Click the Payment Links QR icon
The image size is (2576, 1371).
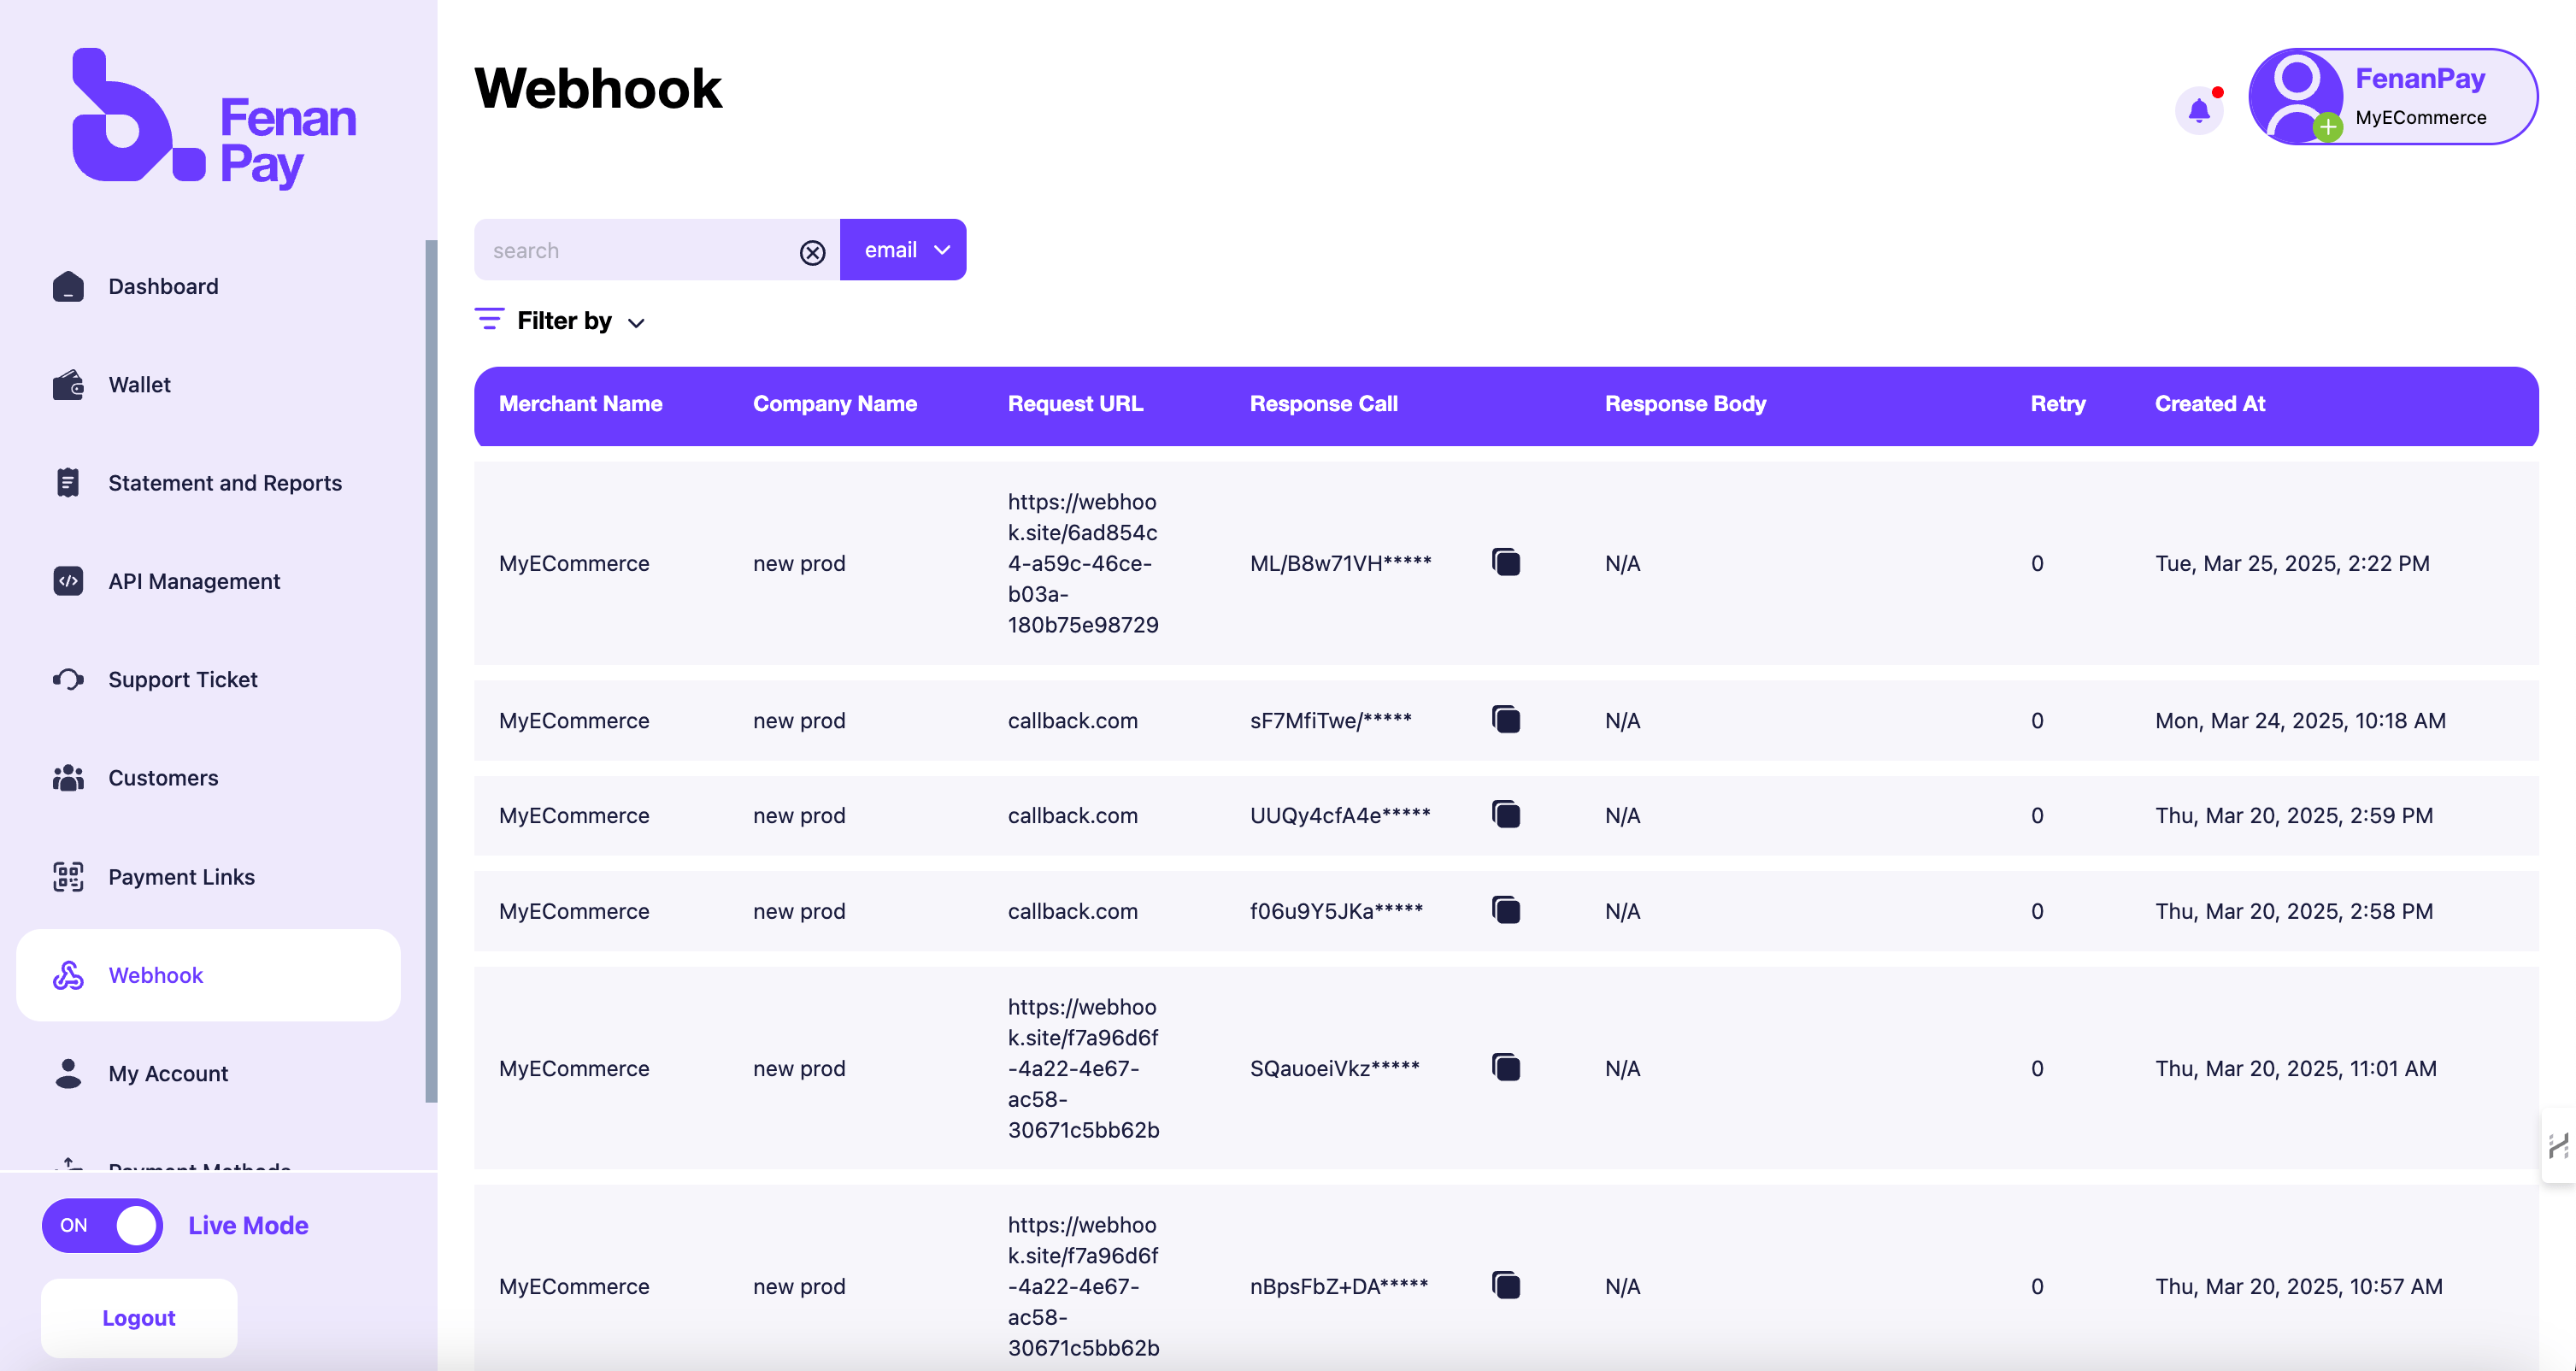(68, 877)
